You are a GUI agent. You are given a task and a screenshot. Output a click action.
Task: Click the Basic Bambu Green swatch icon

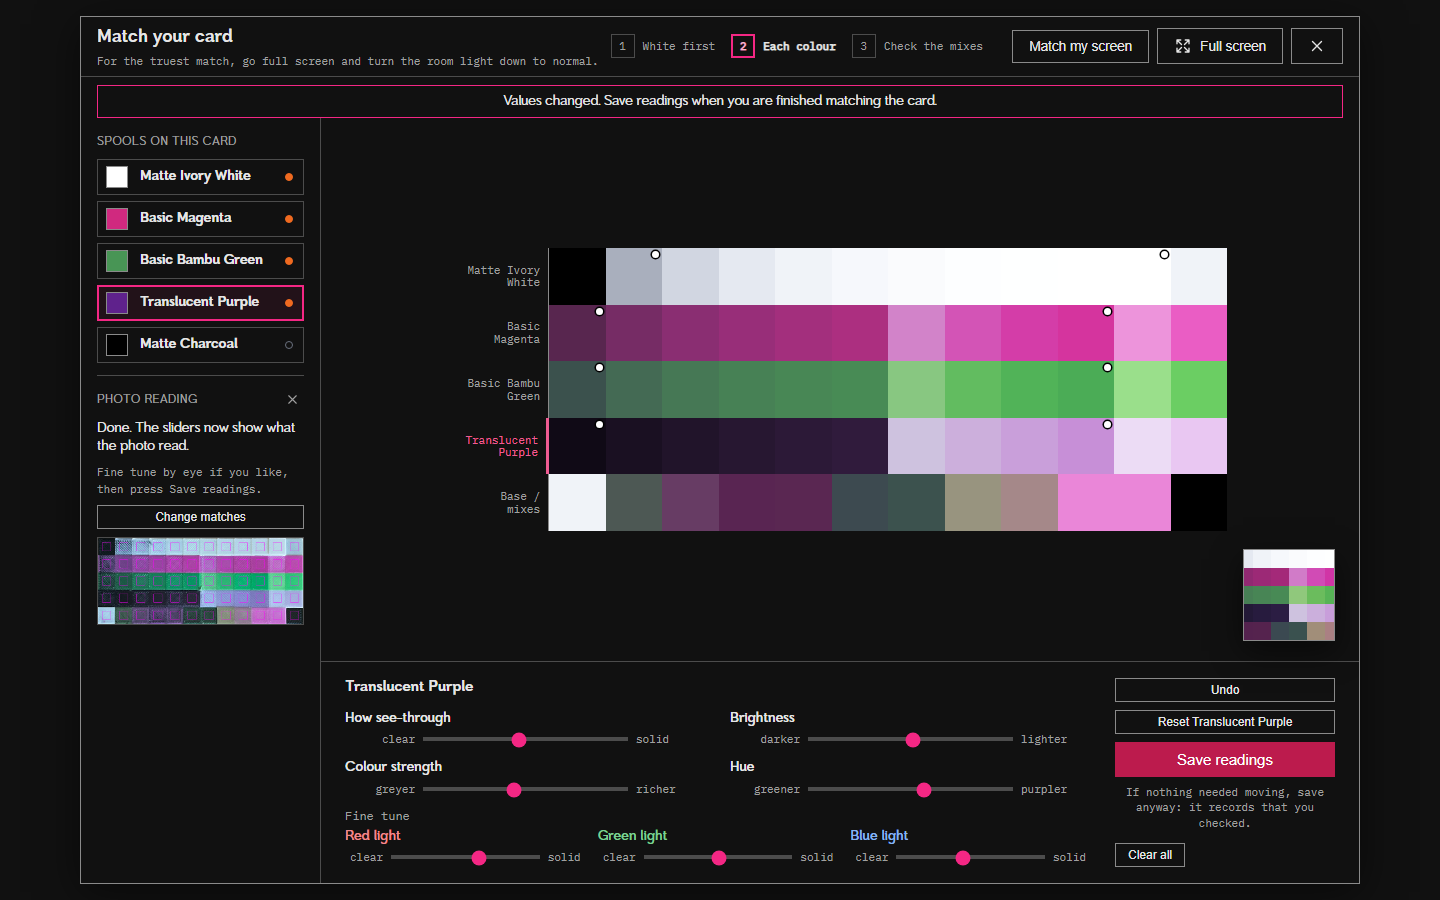coord(117,261)
